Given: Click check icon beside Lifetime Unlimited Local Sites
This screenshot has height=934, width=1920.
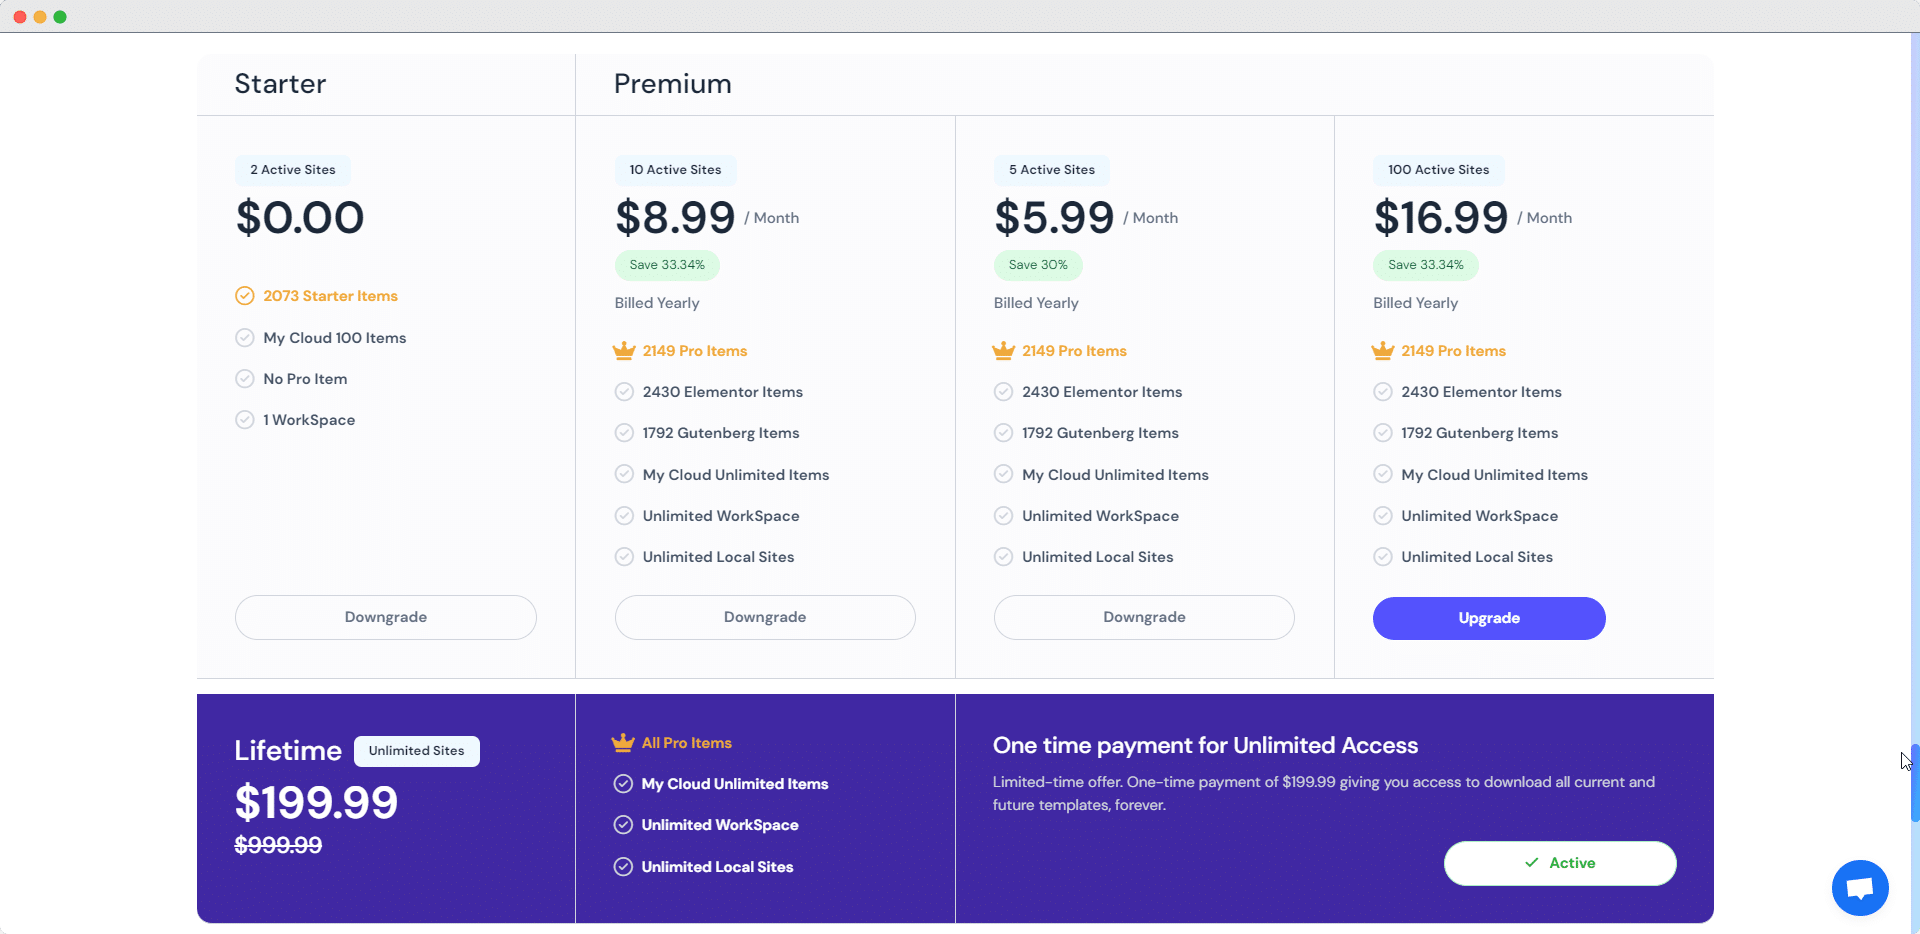Looking at the screenshot, I should tap(623, 867).
